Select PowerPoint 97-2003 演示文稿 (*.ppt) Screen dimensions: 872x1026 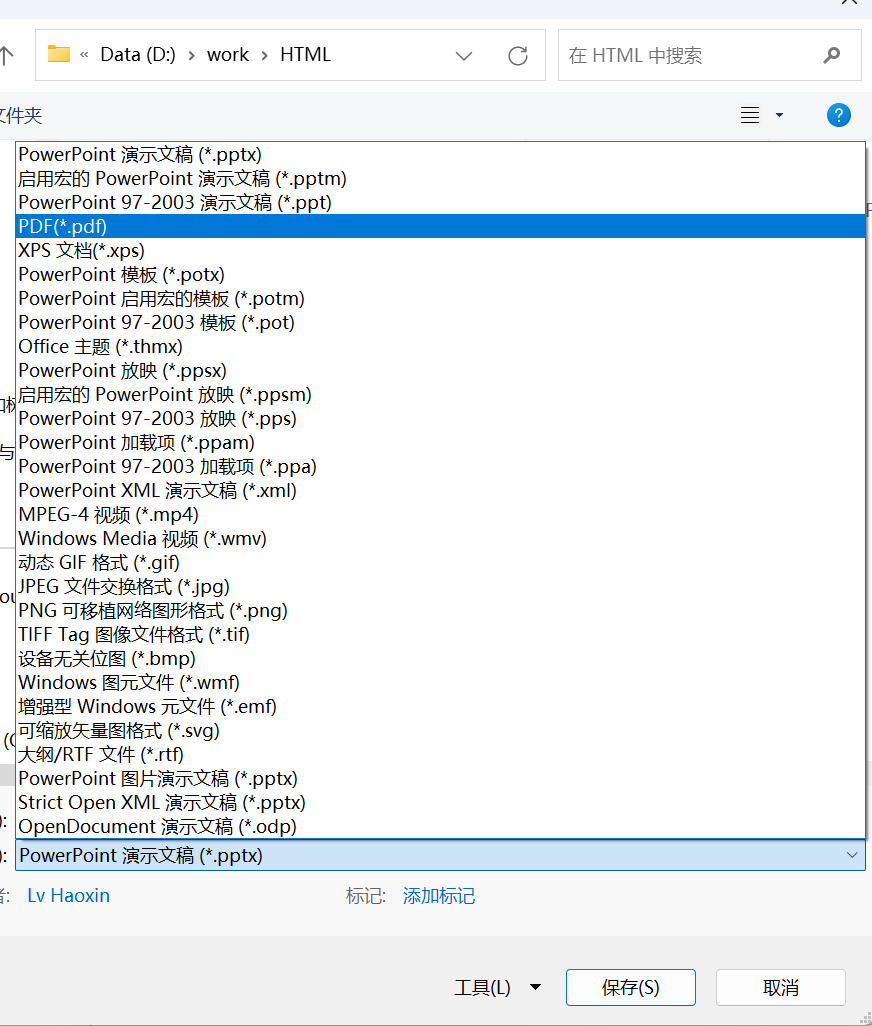coord(440,202)
